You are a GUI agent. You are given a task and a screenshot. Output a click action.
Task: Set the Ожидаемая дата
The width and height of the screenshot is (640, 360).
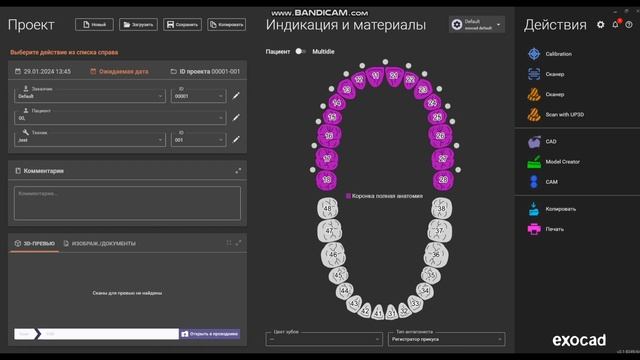pos(119,71)
